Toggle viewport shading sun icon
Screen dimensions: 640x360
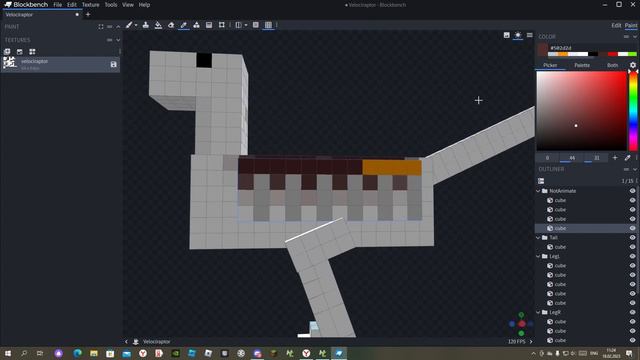(x=518, y=35)
